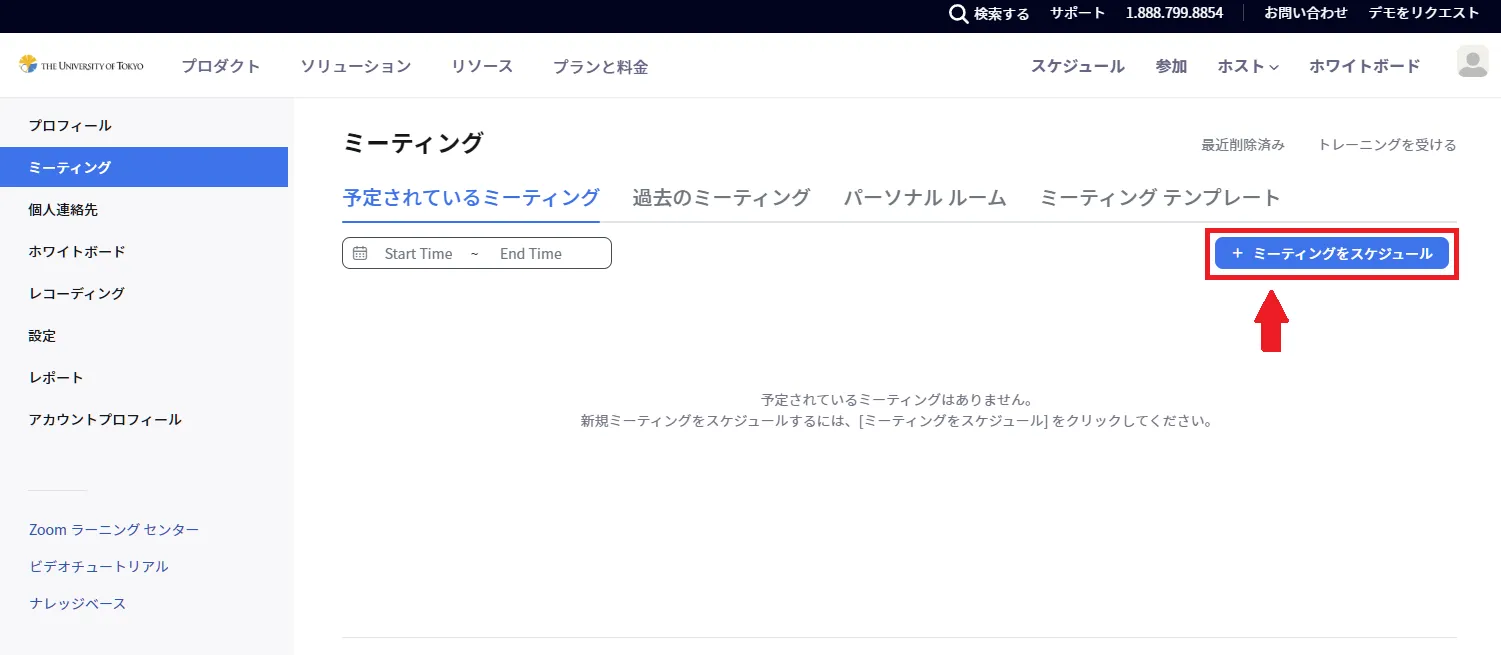Open the user profile avatar icon
The height and width of the screenshot is (655, 1501).
(1472, 62)
